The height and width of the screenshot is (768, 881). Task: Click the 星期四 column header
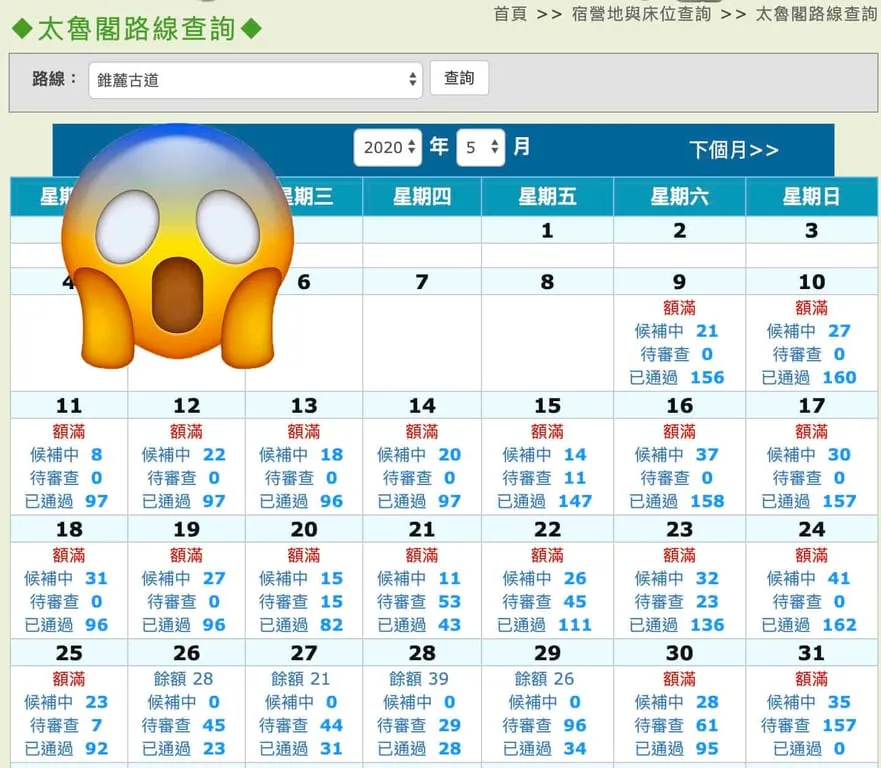[x=422, y=197]
